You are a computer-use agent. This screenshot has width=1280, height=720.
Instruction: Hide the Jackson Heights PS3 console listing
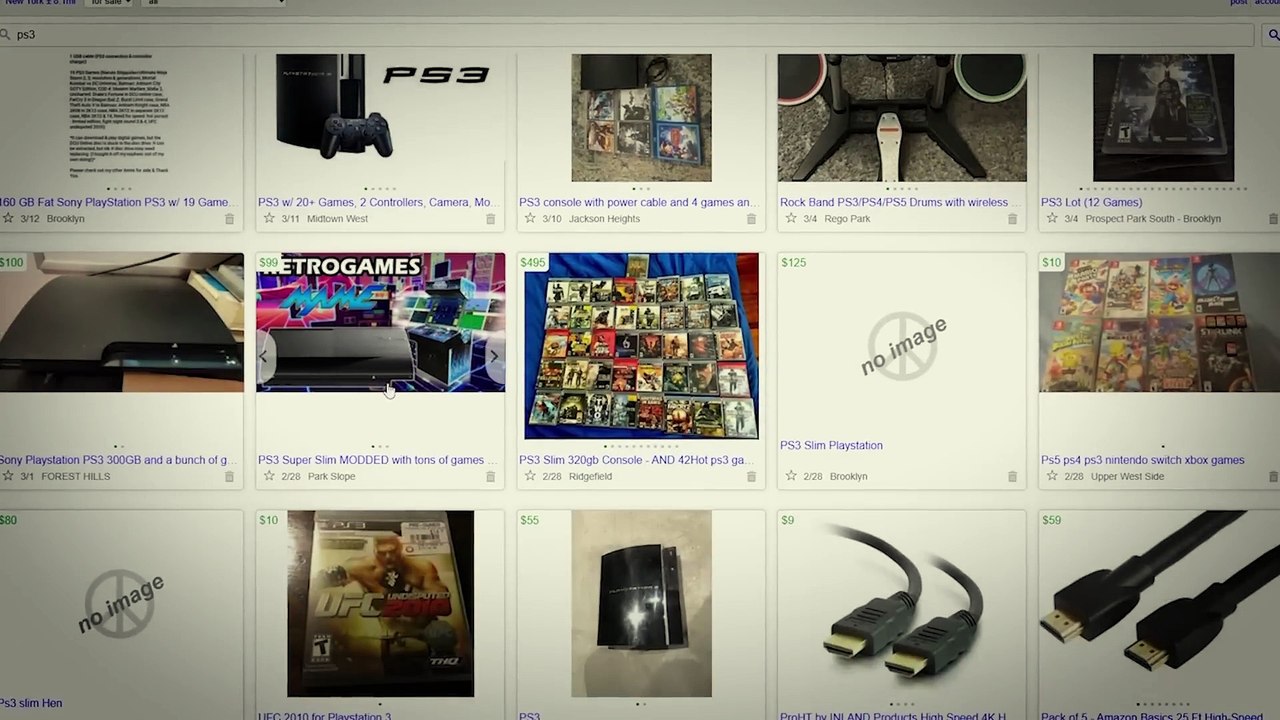click(x=751, y=219)
